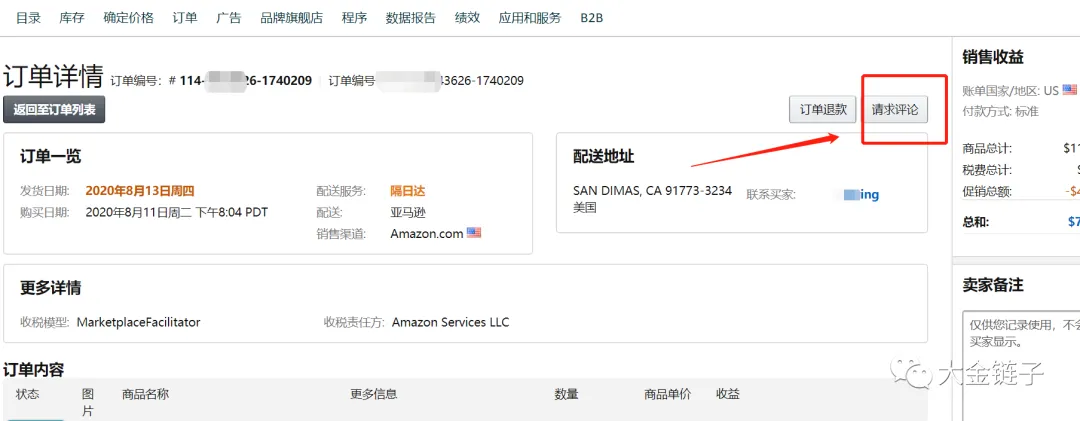Click the 订单退款 button
The height and width of the screenshot is (421, 1080).
(x=822, y=110)
